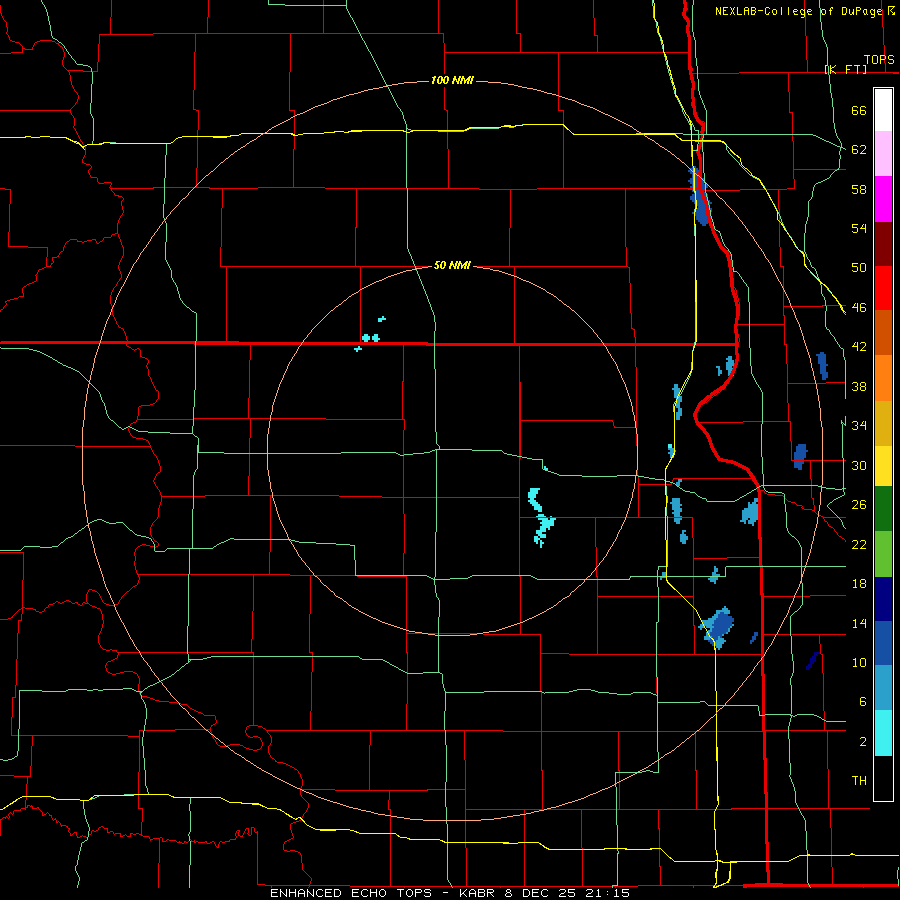The width and height of the screenshot is (900, 900).
Task: Select the gold legend swatch
Action: tap(883, 424)
